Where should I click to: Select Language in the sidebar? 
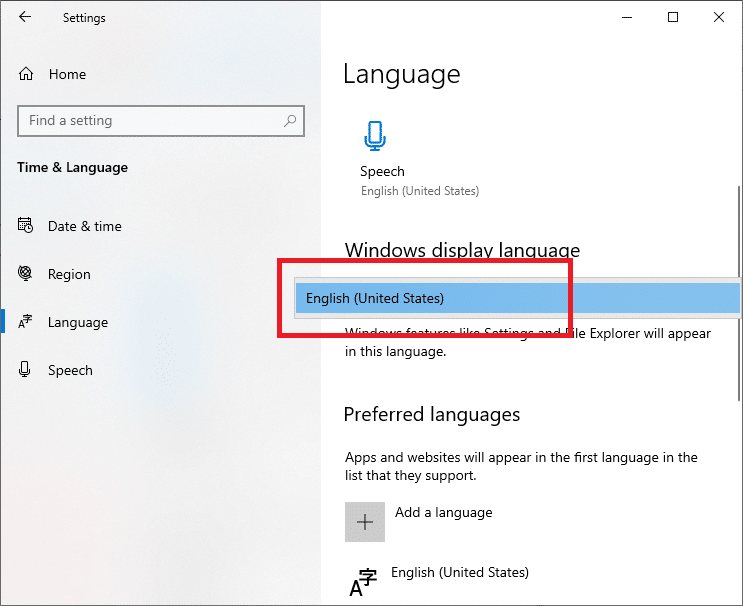pos(78,323)
